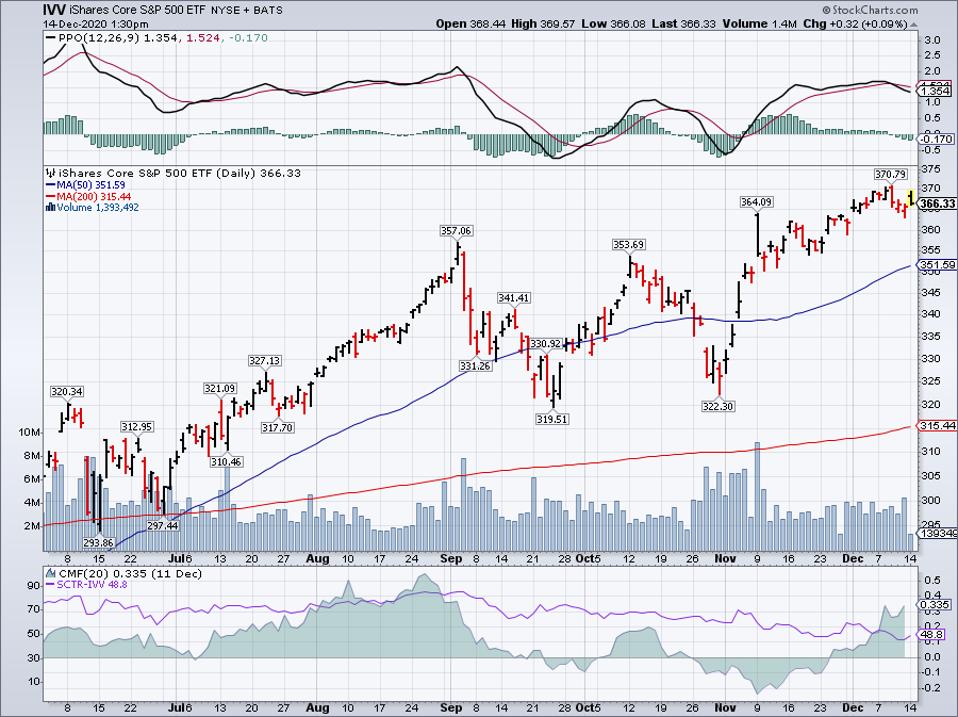This screenshot has height=717, width=958.
Task: Click the Chg +0.32 (+0.09%) value
Action: (x=855, y=24)
